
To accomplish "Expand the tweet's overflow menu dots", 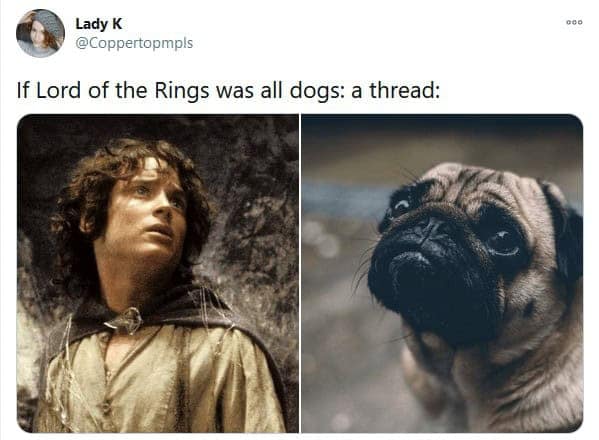I will coord(574,23).
